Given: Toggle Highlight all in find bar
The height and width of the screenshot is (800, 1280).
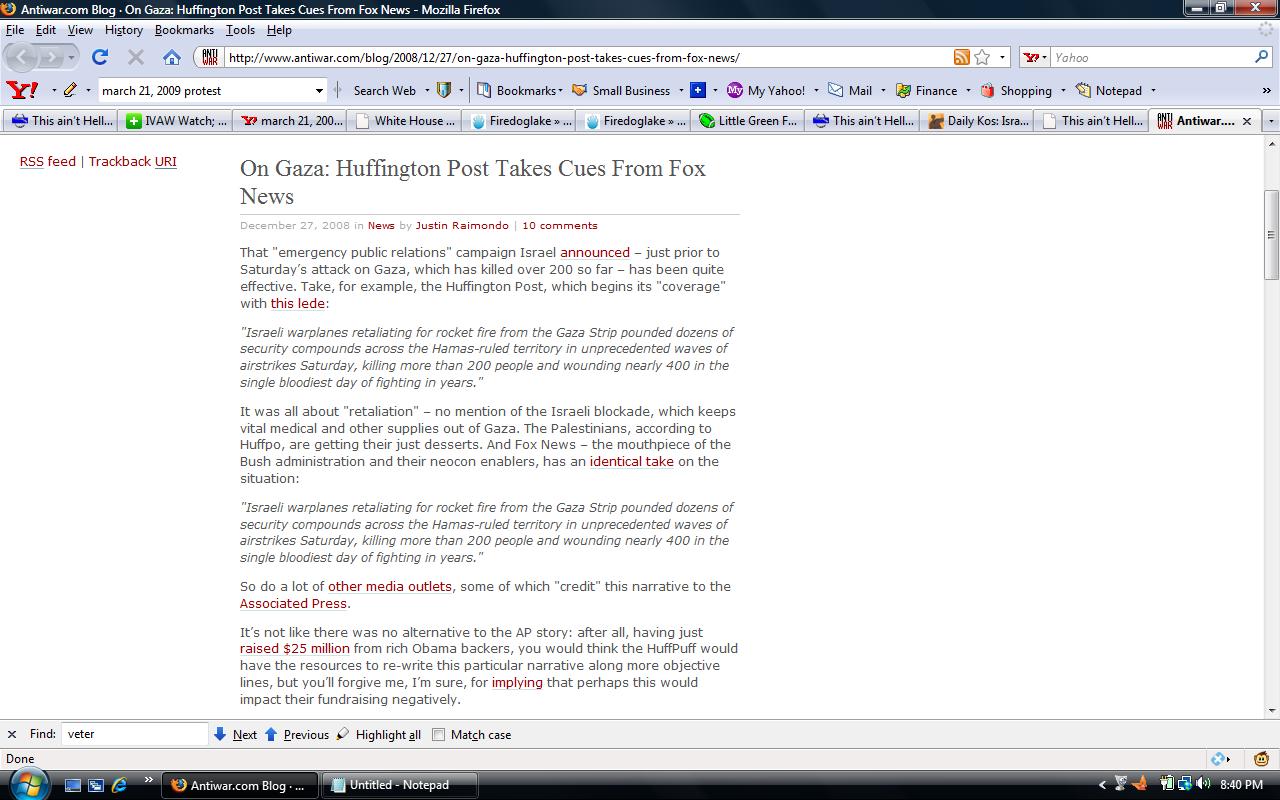Looking at the screenshot, I should coord(378,734).
